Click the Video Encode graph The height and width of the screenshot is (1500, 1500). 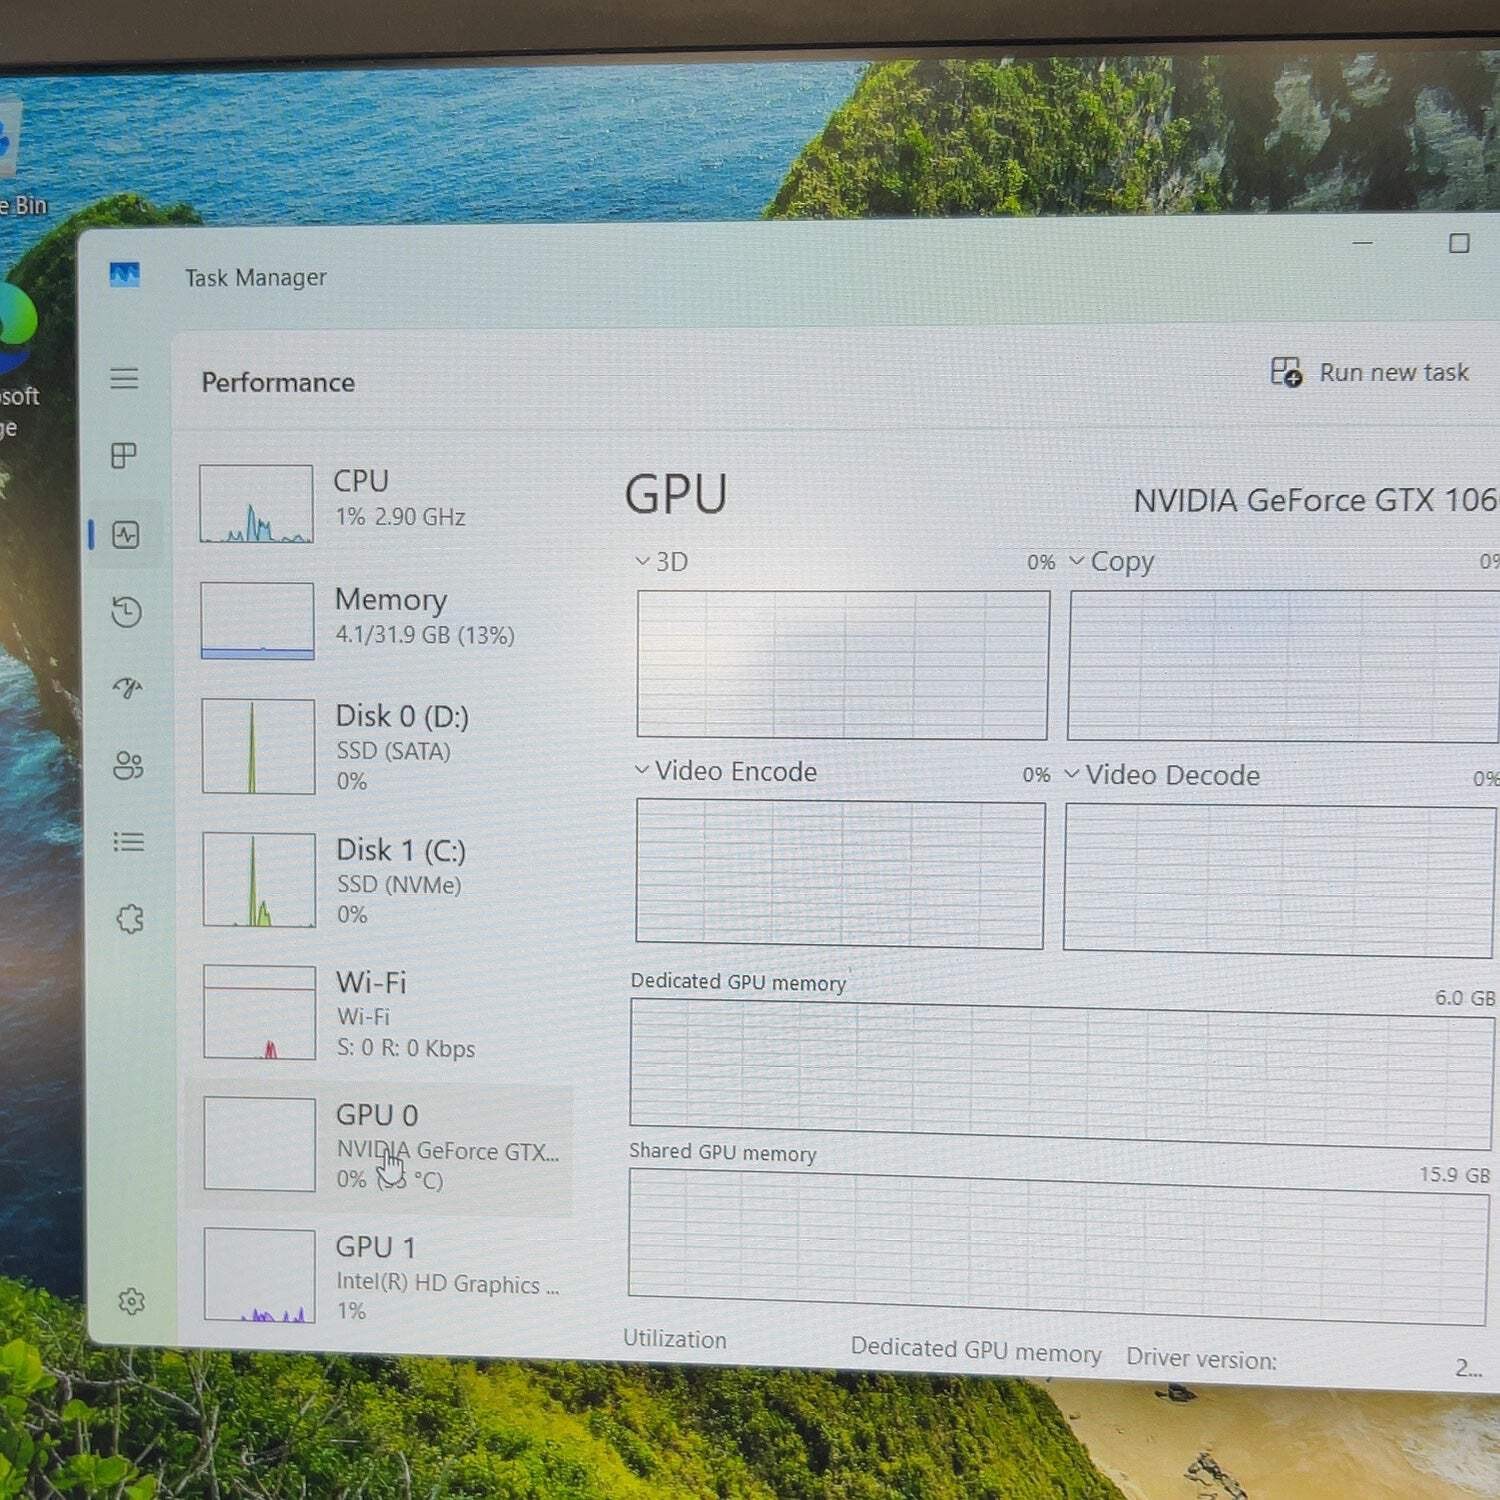pyautogui.click(x=840, y=874)
